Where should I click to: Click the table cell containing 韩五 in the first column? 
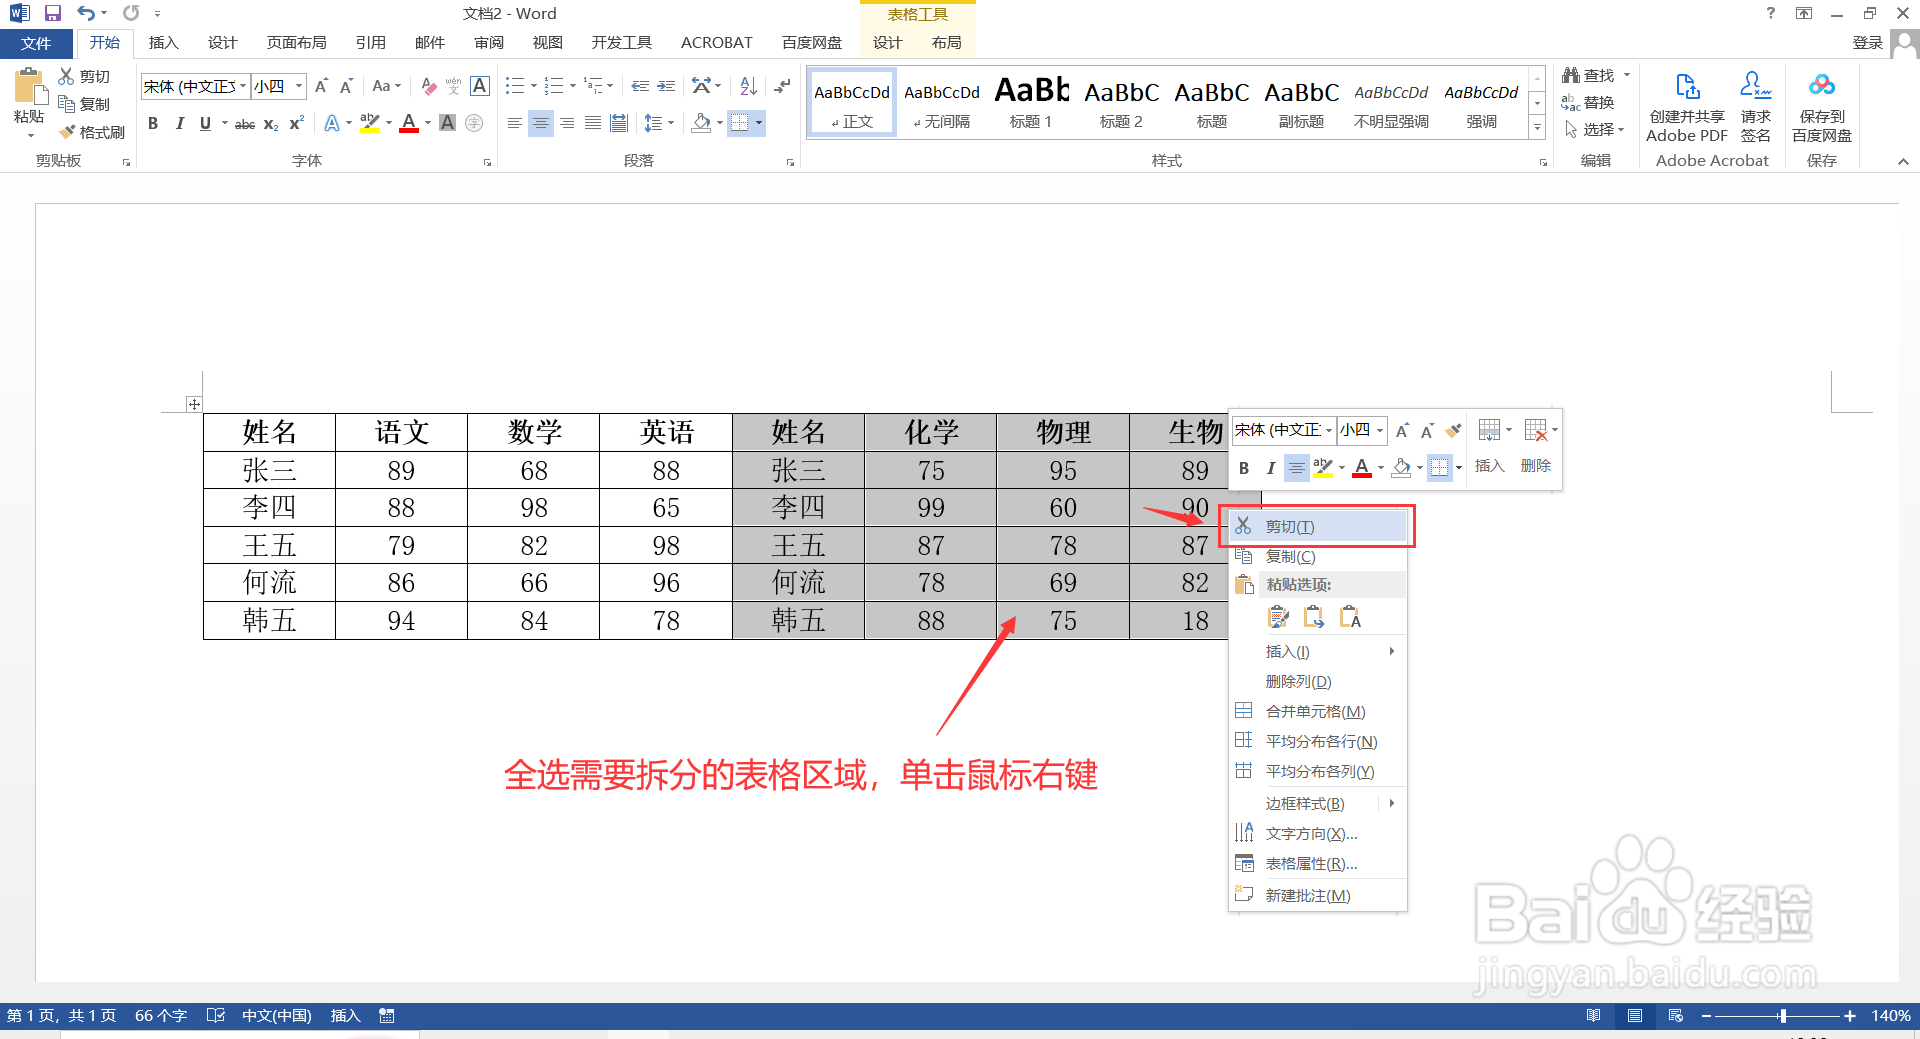(x=269, y=621)
